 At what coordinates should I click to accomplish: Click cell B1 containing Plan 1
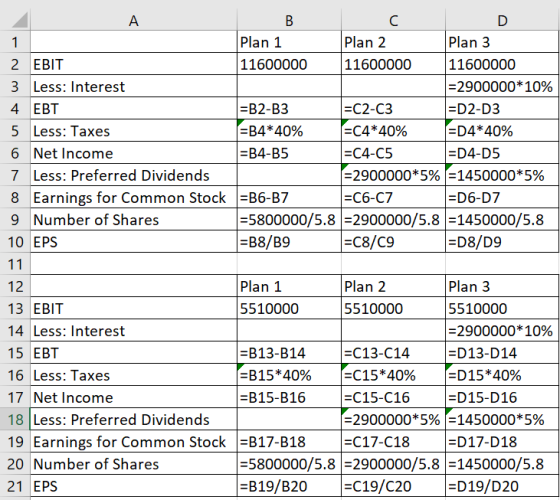[x=289, y=42]
